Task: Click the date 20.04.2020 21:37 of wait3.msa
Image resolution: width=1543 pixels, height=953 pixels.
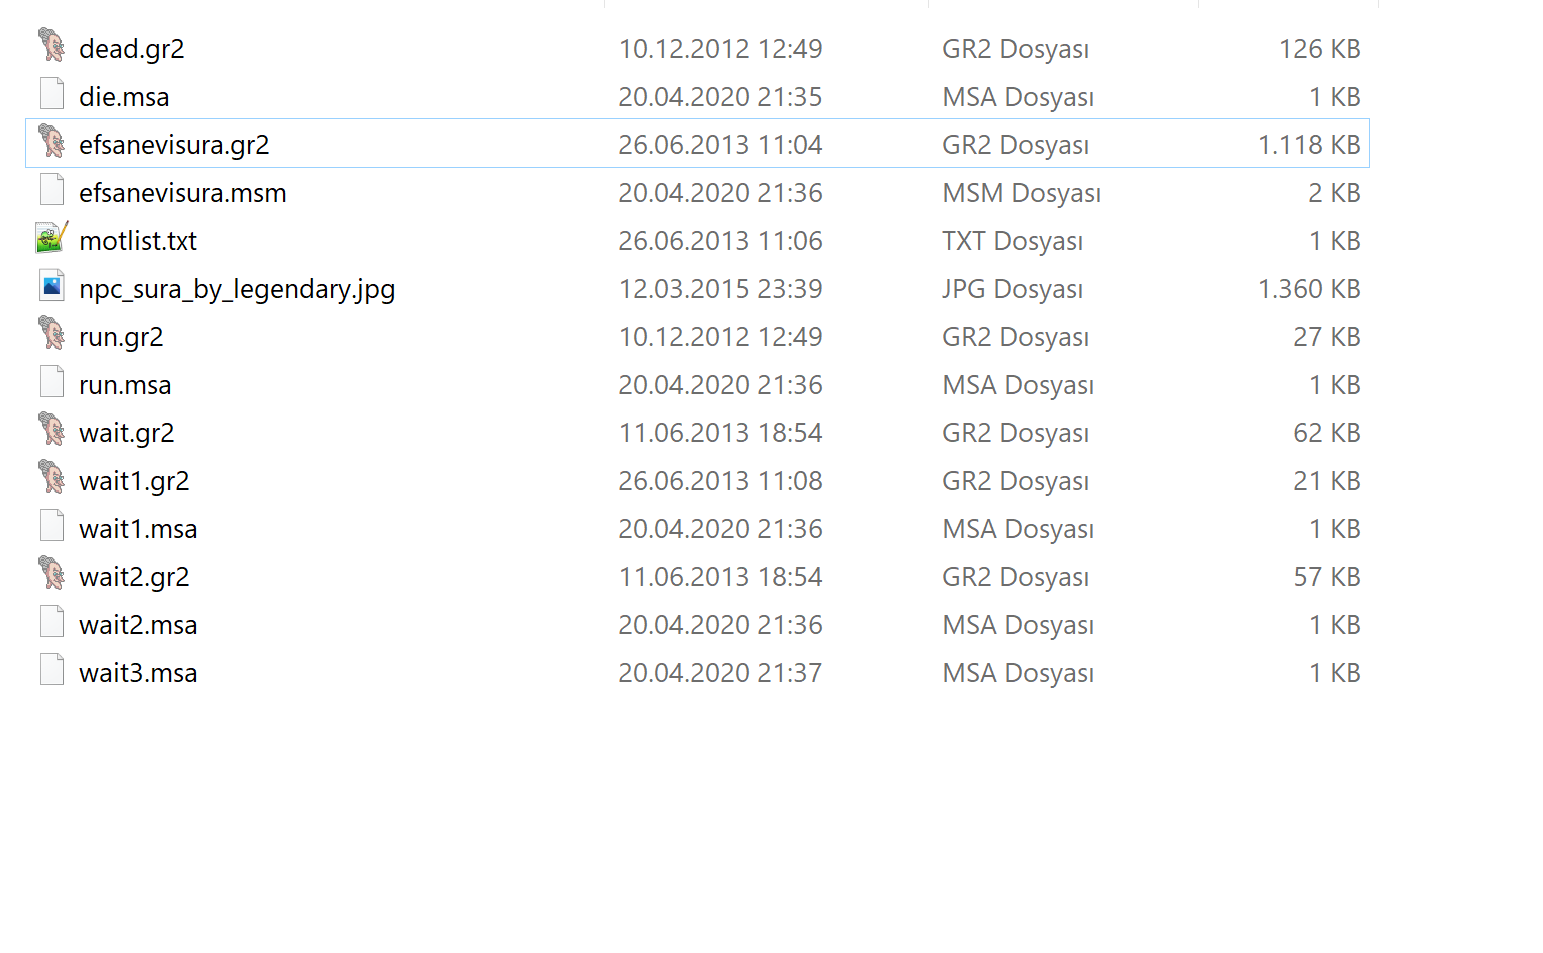Action: [720, 673]
